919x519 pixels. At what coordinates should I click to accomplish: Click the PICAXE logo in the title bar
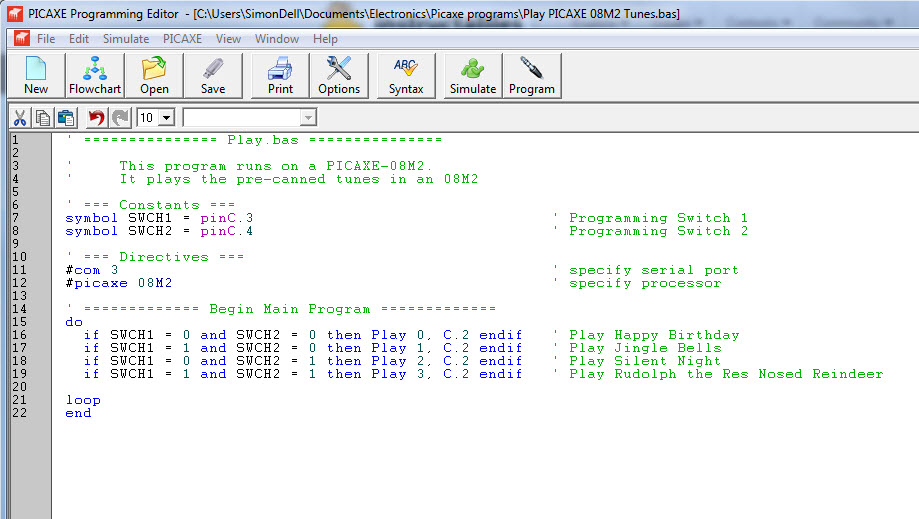point(15,13)
